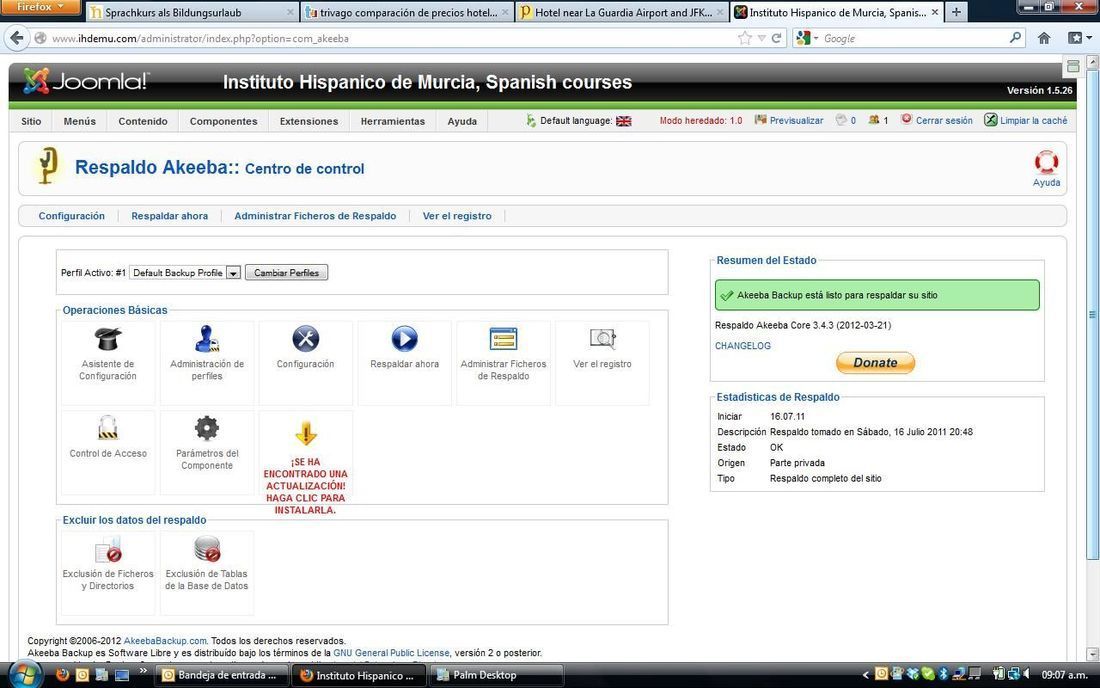Open Control de Acceso padlock icon
This screenshot has width=1100, height=688.
click(108, 428)
